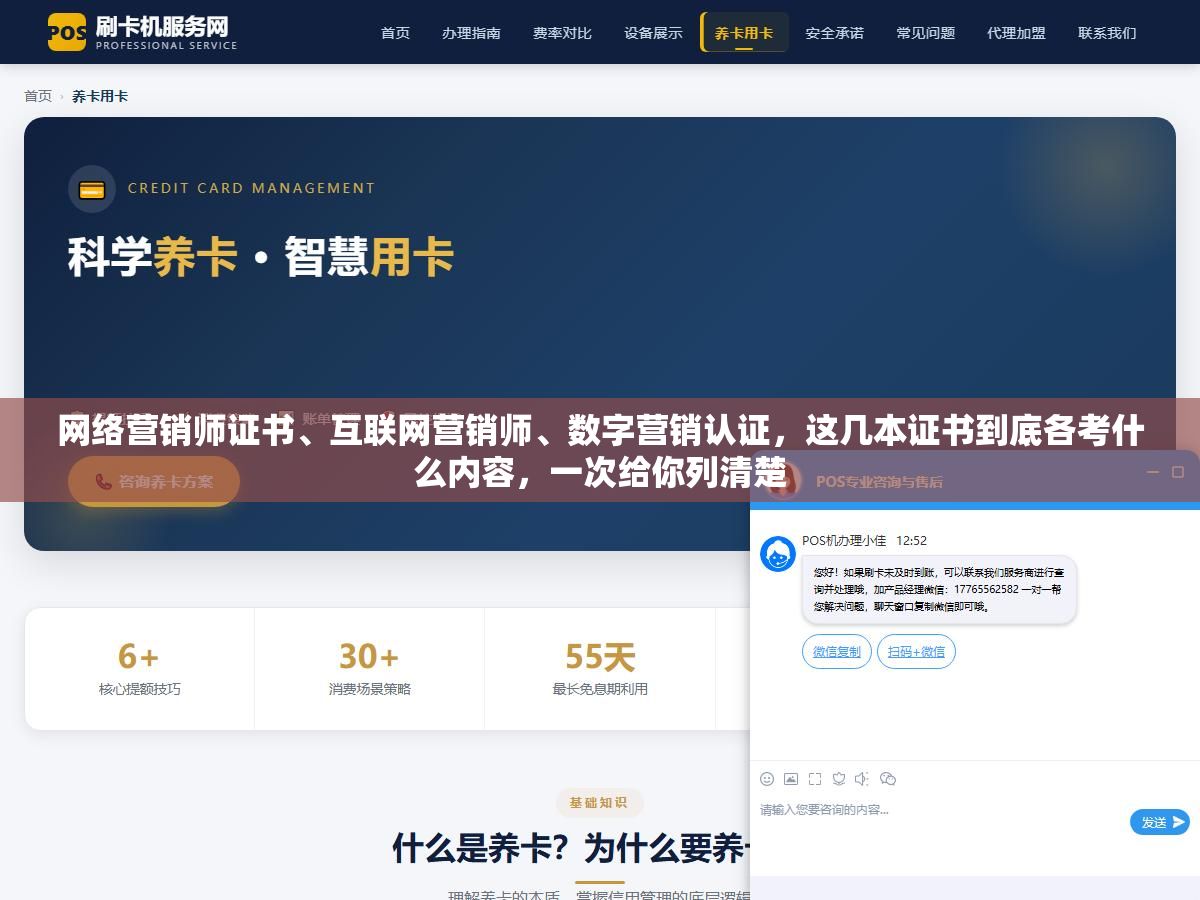Click the credit card icon beside CREDIT CARD MANAGEMENT
Screen dimensions: 1200x900
click(92, 189)
